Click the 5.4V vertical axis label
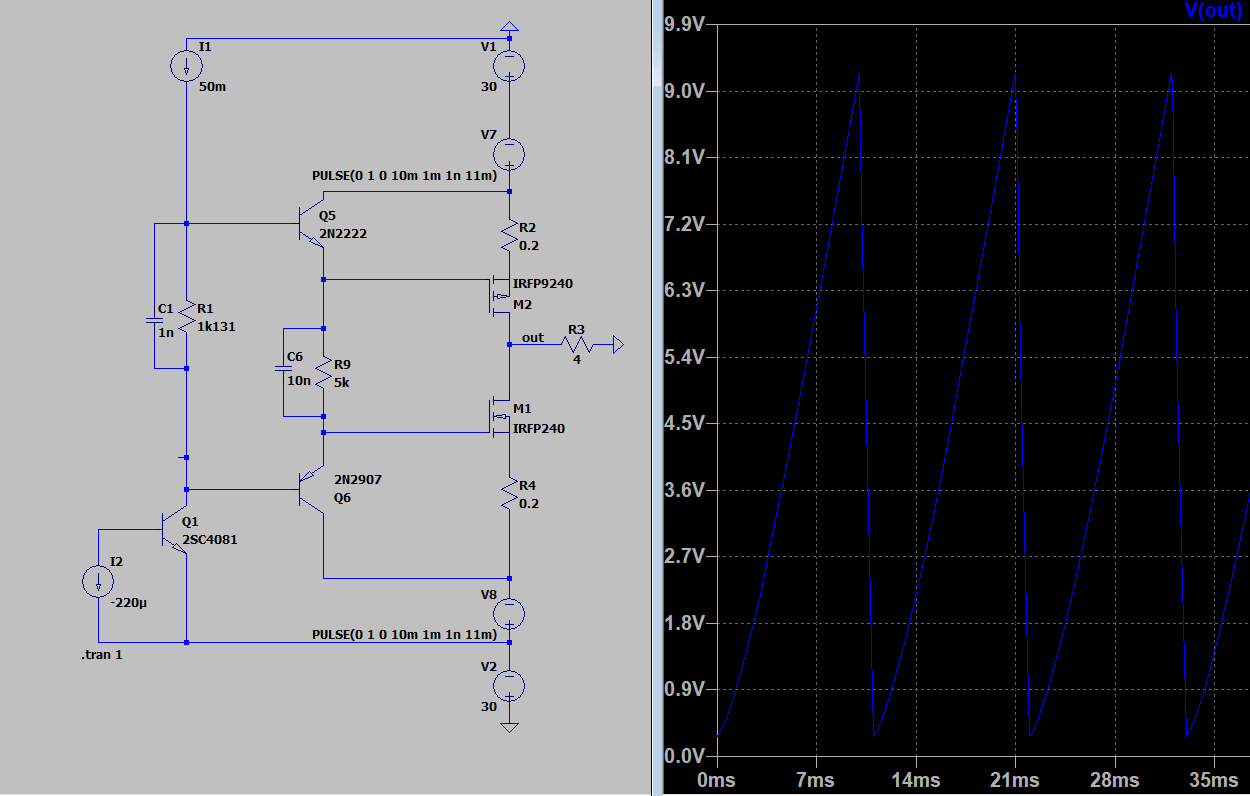 point(685,357)
